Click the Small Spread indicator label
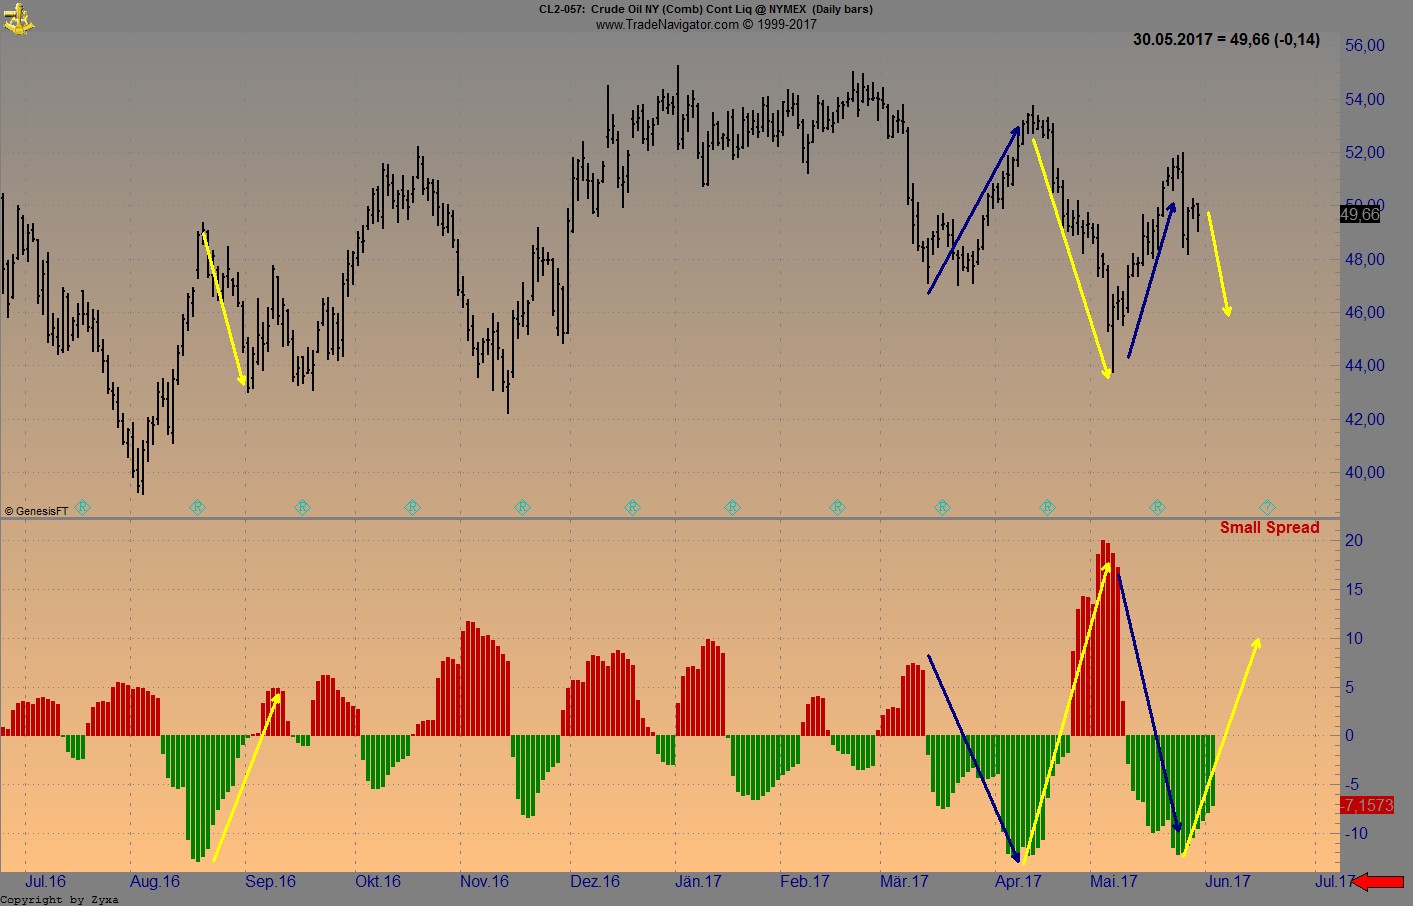 [x=1271, y=527]
